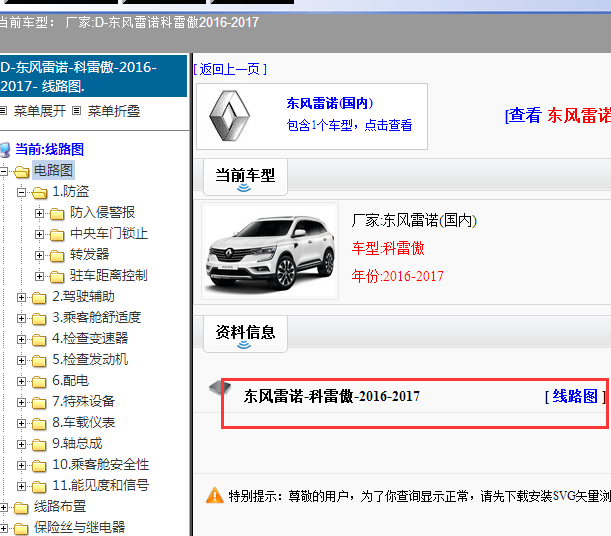Viewport: 611px width, 536px height.
Task: Open the 东风雷诺(国内) brand link
Action: point(330,104)
